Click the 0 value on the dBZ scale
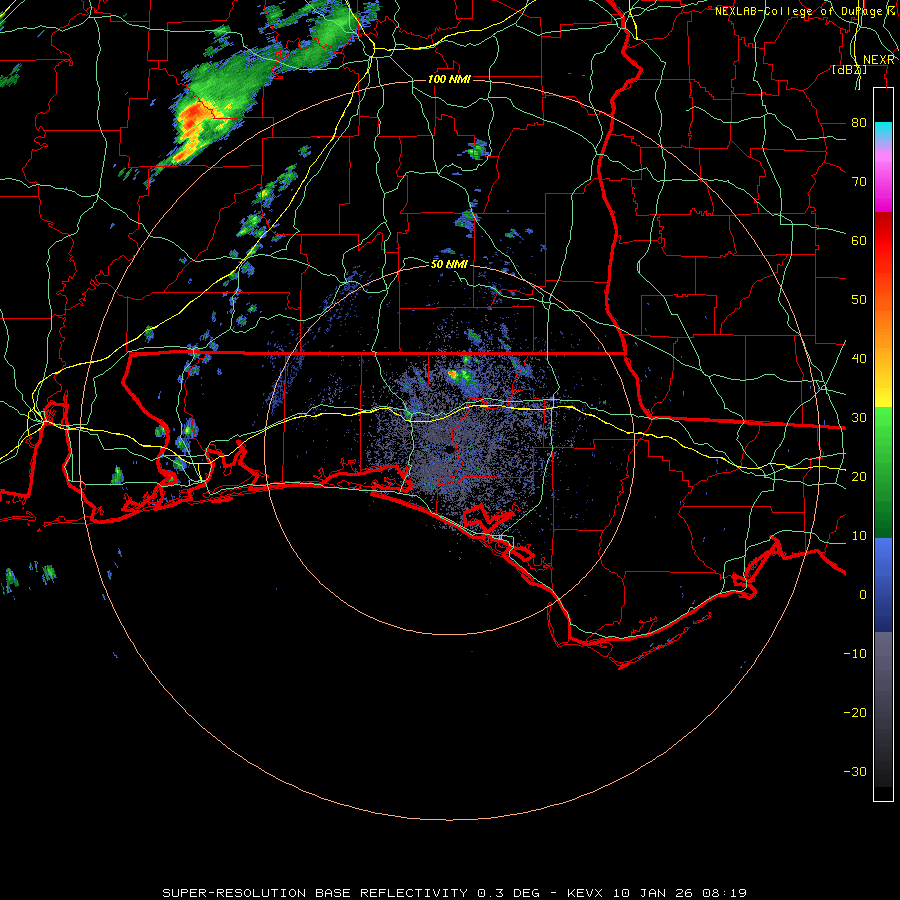The image size is (900, 900). coord(863,595)
